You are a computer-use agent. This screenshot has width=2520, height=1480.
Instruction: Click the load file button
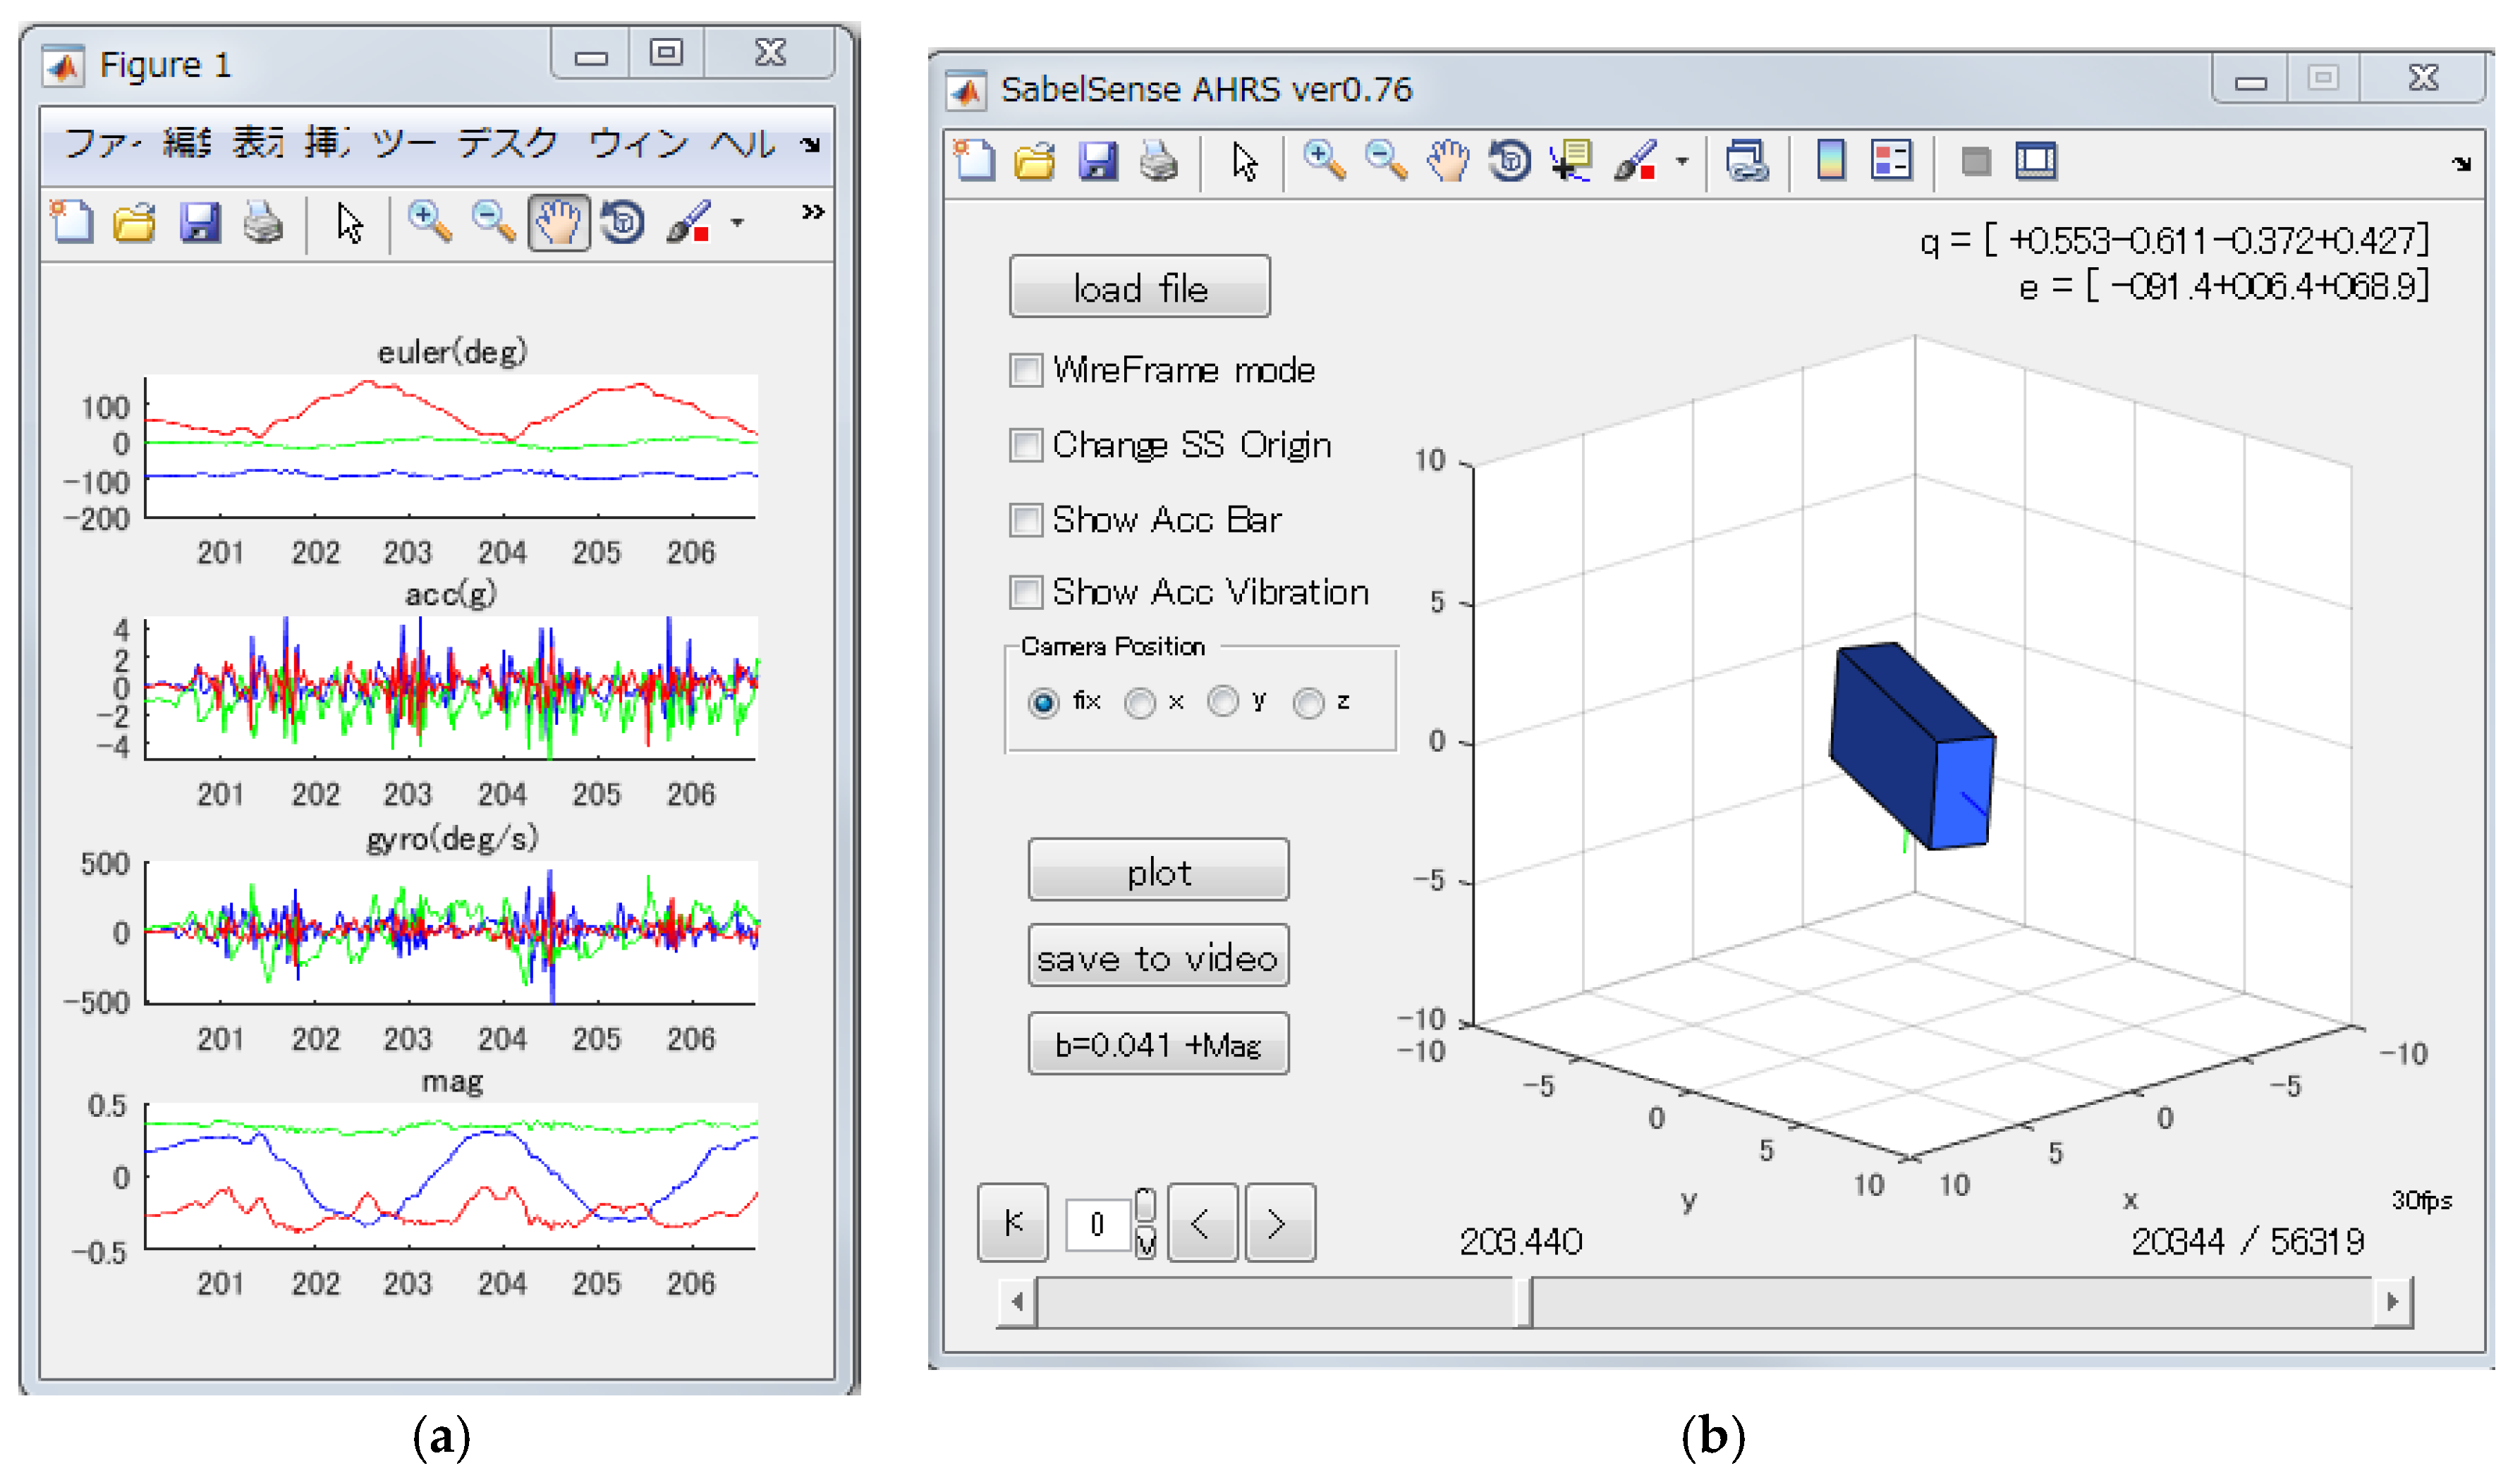(1139, 288)
